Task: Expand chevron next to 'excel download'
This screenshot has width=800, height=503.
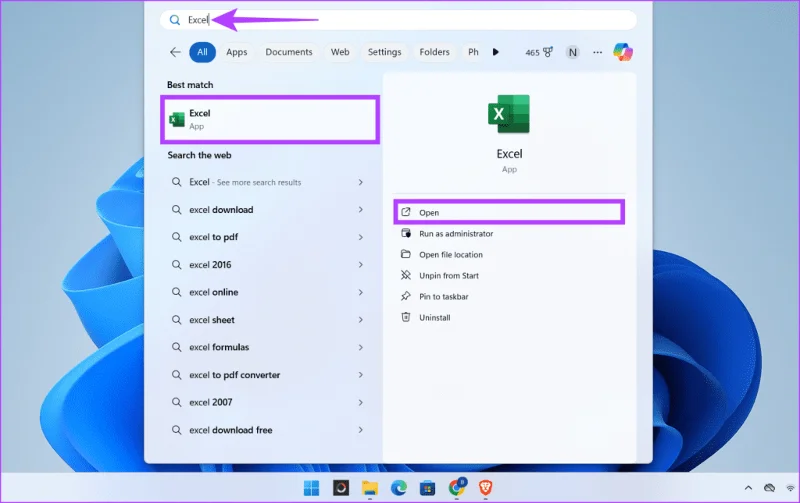Action: click(x=361, y=210)
